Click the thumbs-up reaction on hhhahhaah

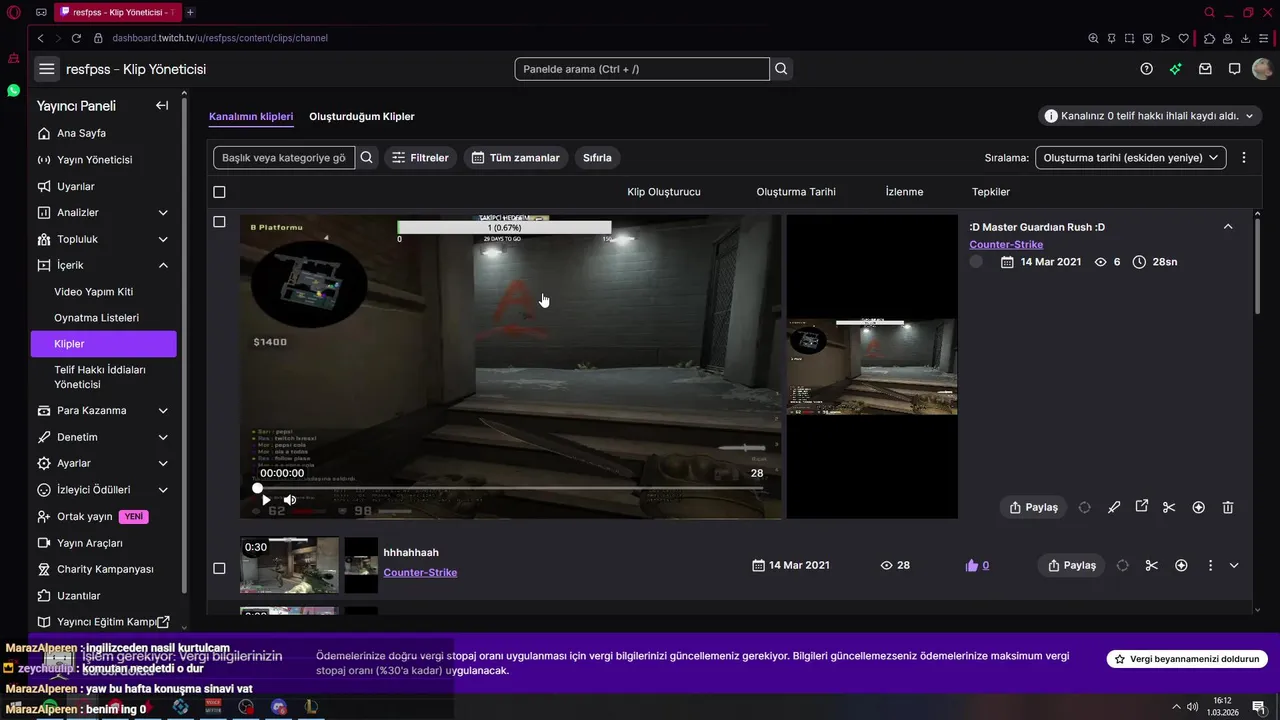(x=971, y=565)
